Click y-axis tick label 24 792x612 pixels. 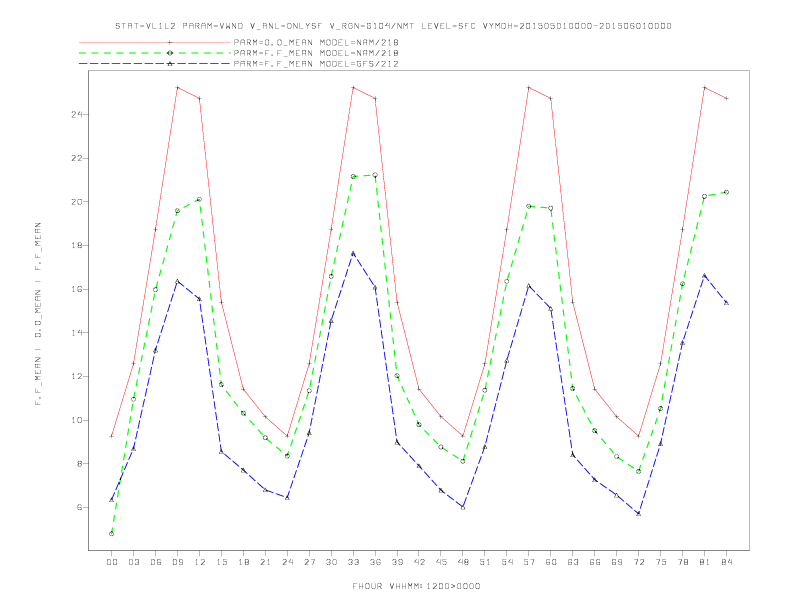click(x=77, y=115)
